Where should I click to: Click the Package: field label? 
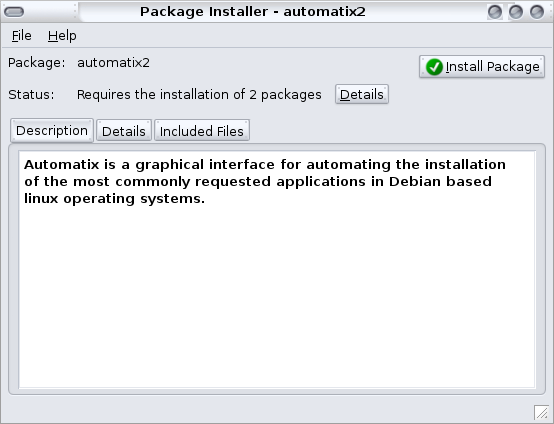[x=37, y=63]
